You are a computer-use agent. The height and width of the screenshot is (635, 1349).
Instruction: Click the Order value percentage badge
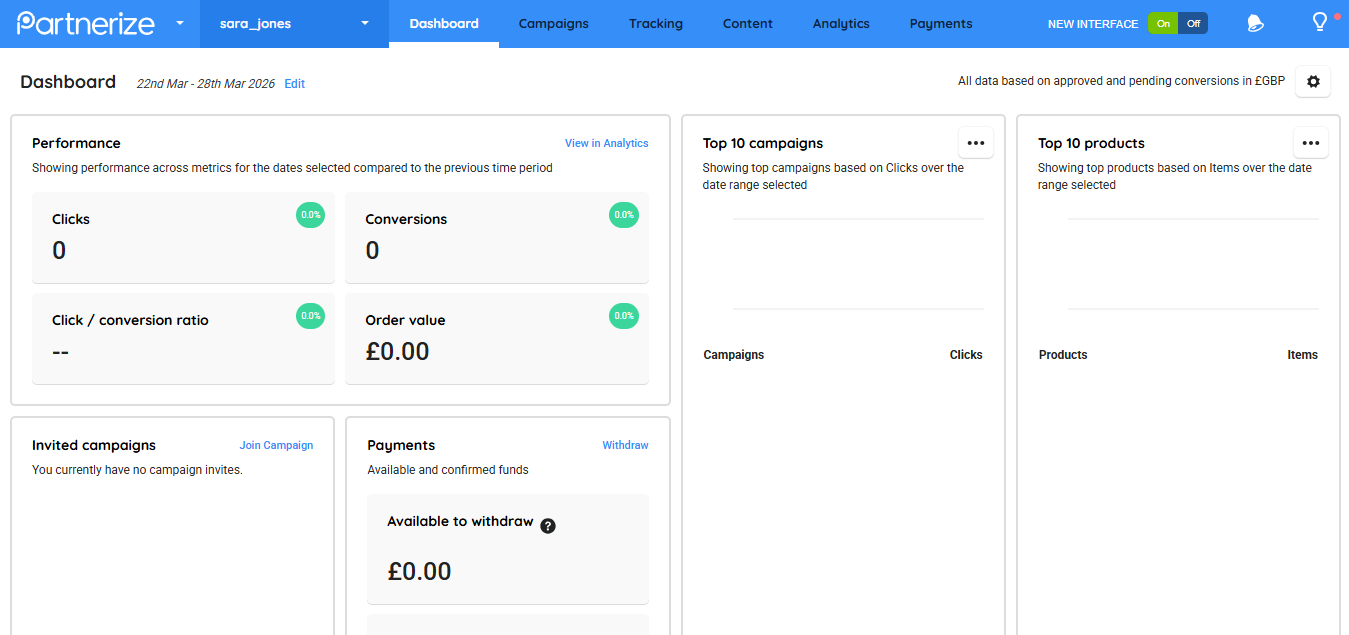click(x=624, y=315)
